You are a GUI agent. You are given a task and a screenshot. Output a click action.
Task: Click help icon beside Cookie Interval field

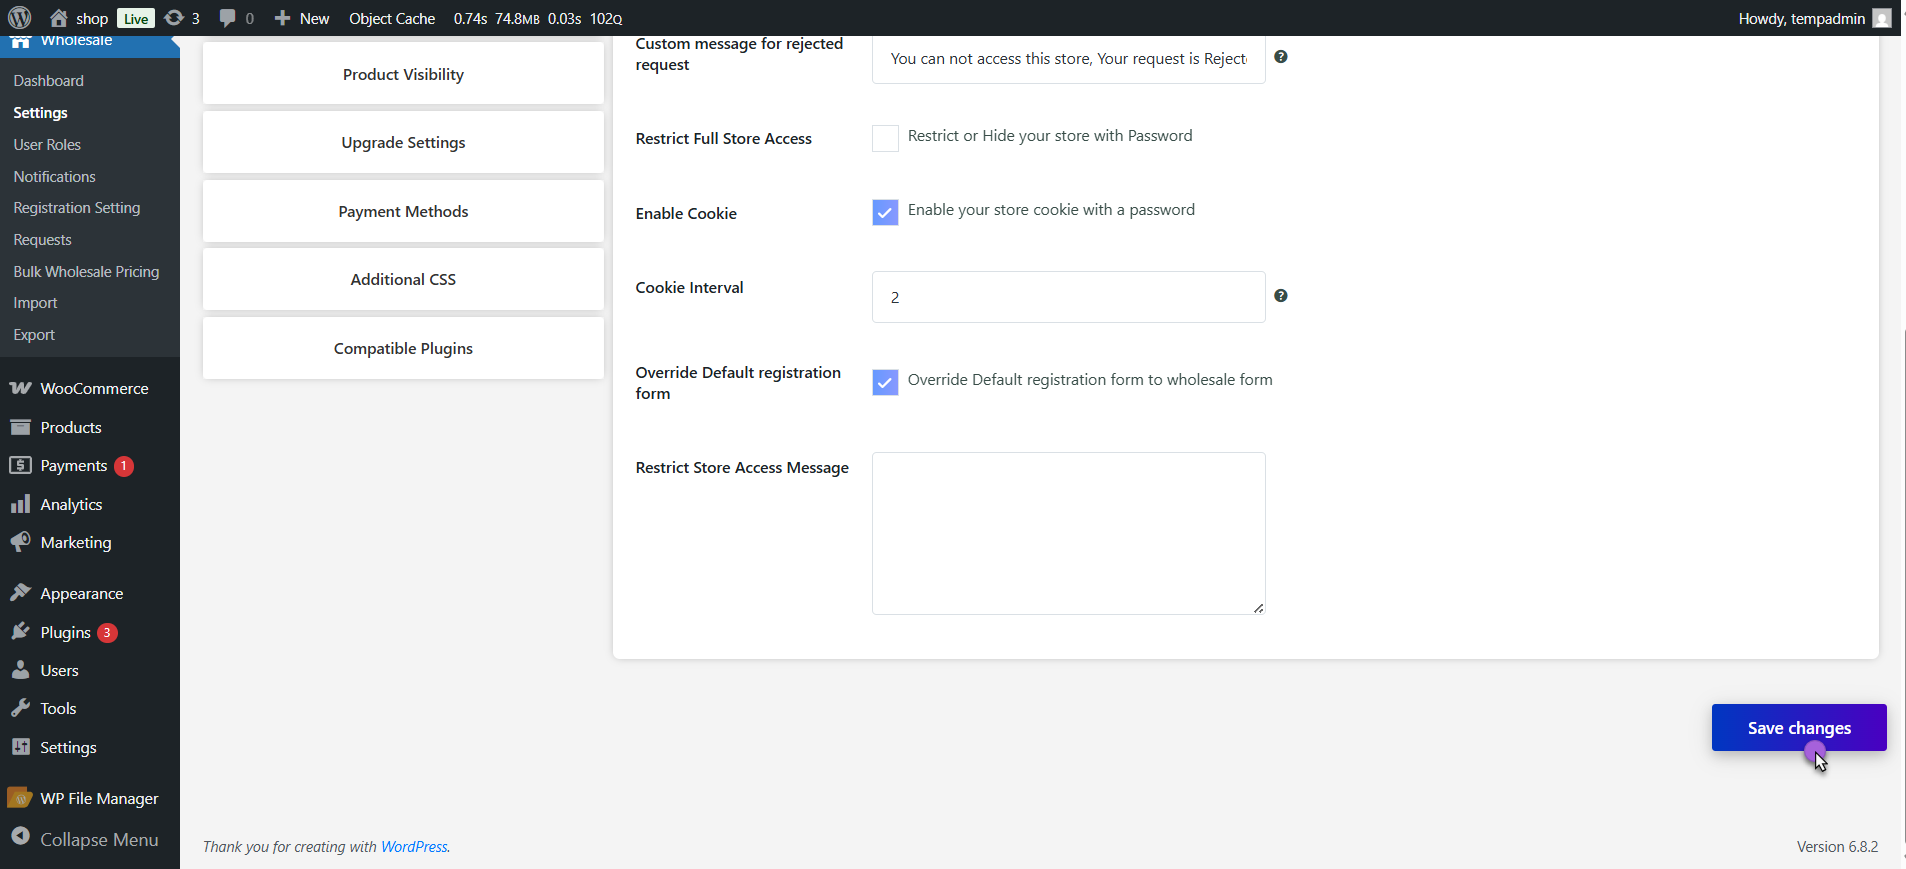(x=1281, y=296)
